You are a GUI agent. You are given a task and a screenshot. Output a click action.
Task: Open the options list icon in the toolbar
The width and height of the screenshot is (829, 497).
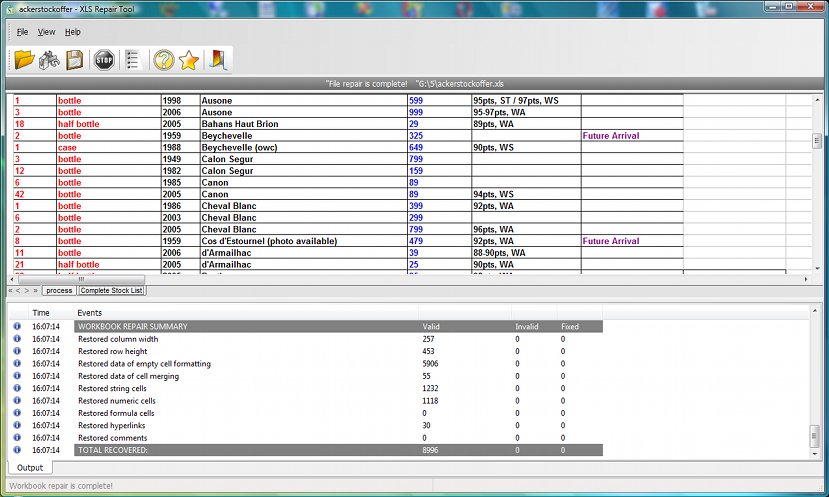(133, 60)
